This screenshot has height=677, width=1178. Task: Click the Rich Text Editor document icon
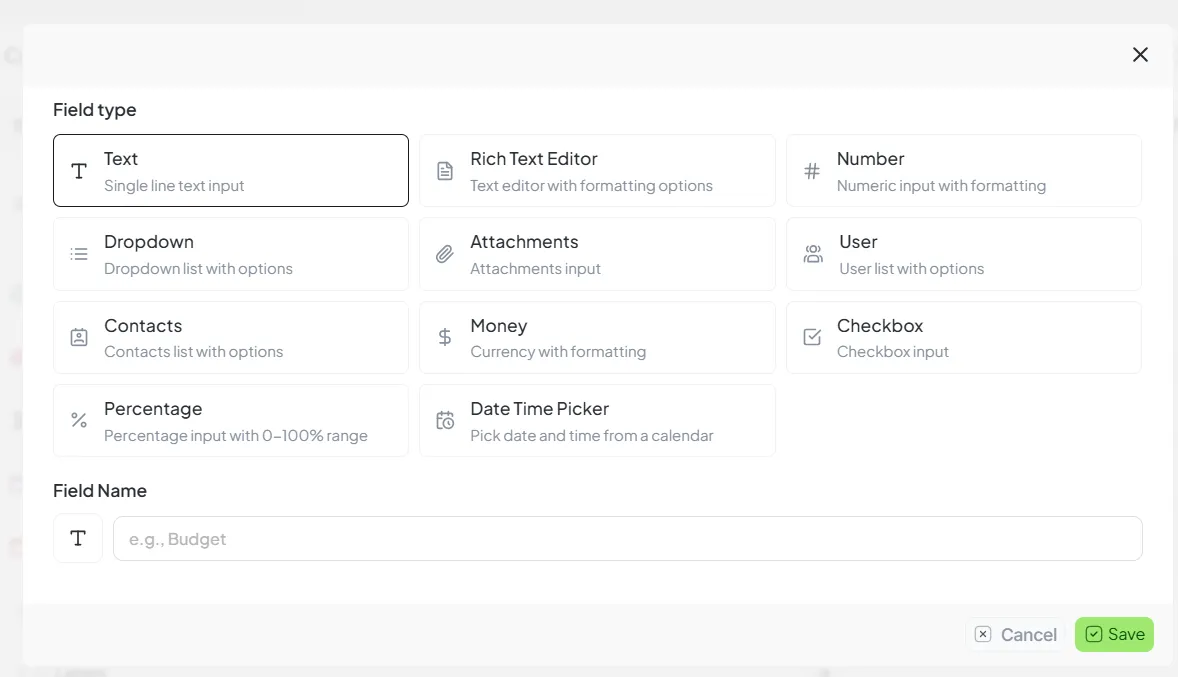(x=444, y=170)
